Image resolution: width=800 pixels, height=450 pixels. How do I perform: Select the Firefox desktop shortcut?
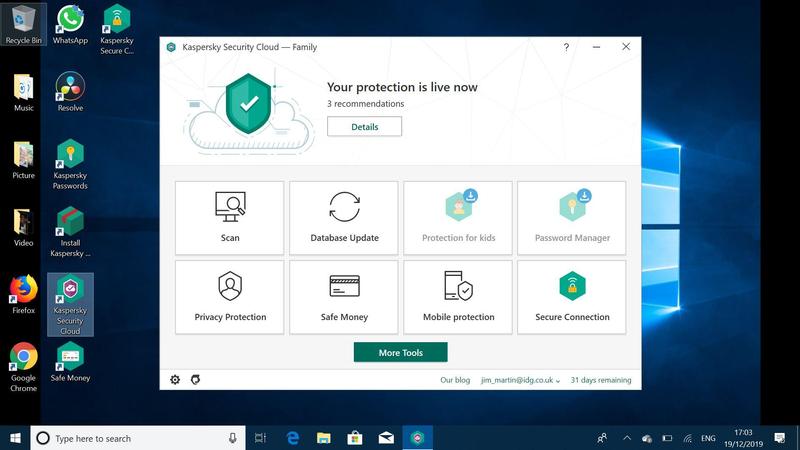23,294
